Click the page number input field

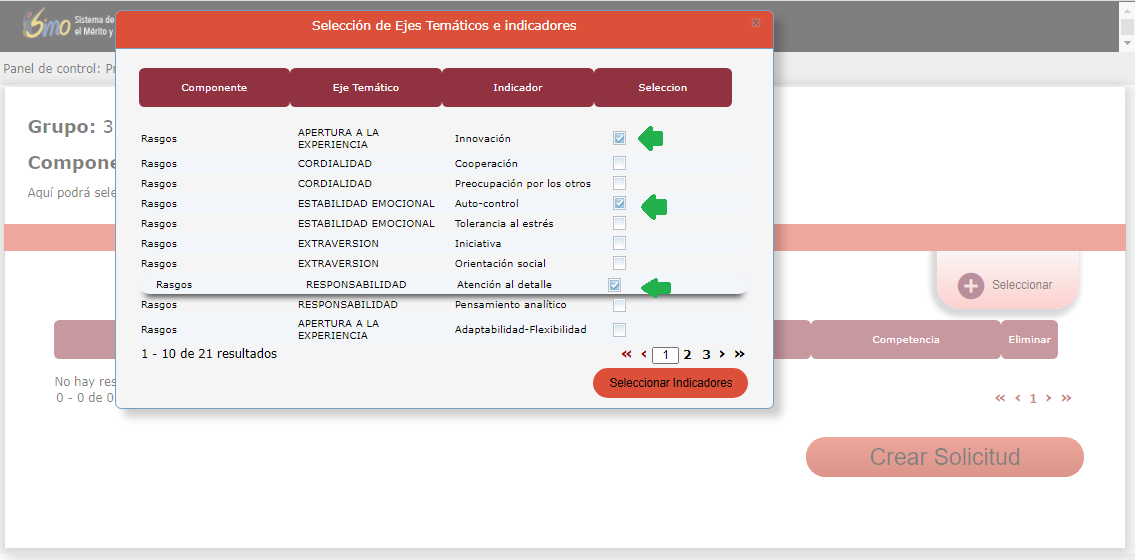click(x=665, y=355)
